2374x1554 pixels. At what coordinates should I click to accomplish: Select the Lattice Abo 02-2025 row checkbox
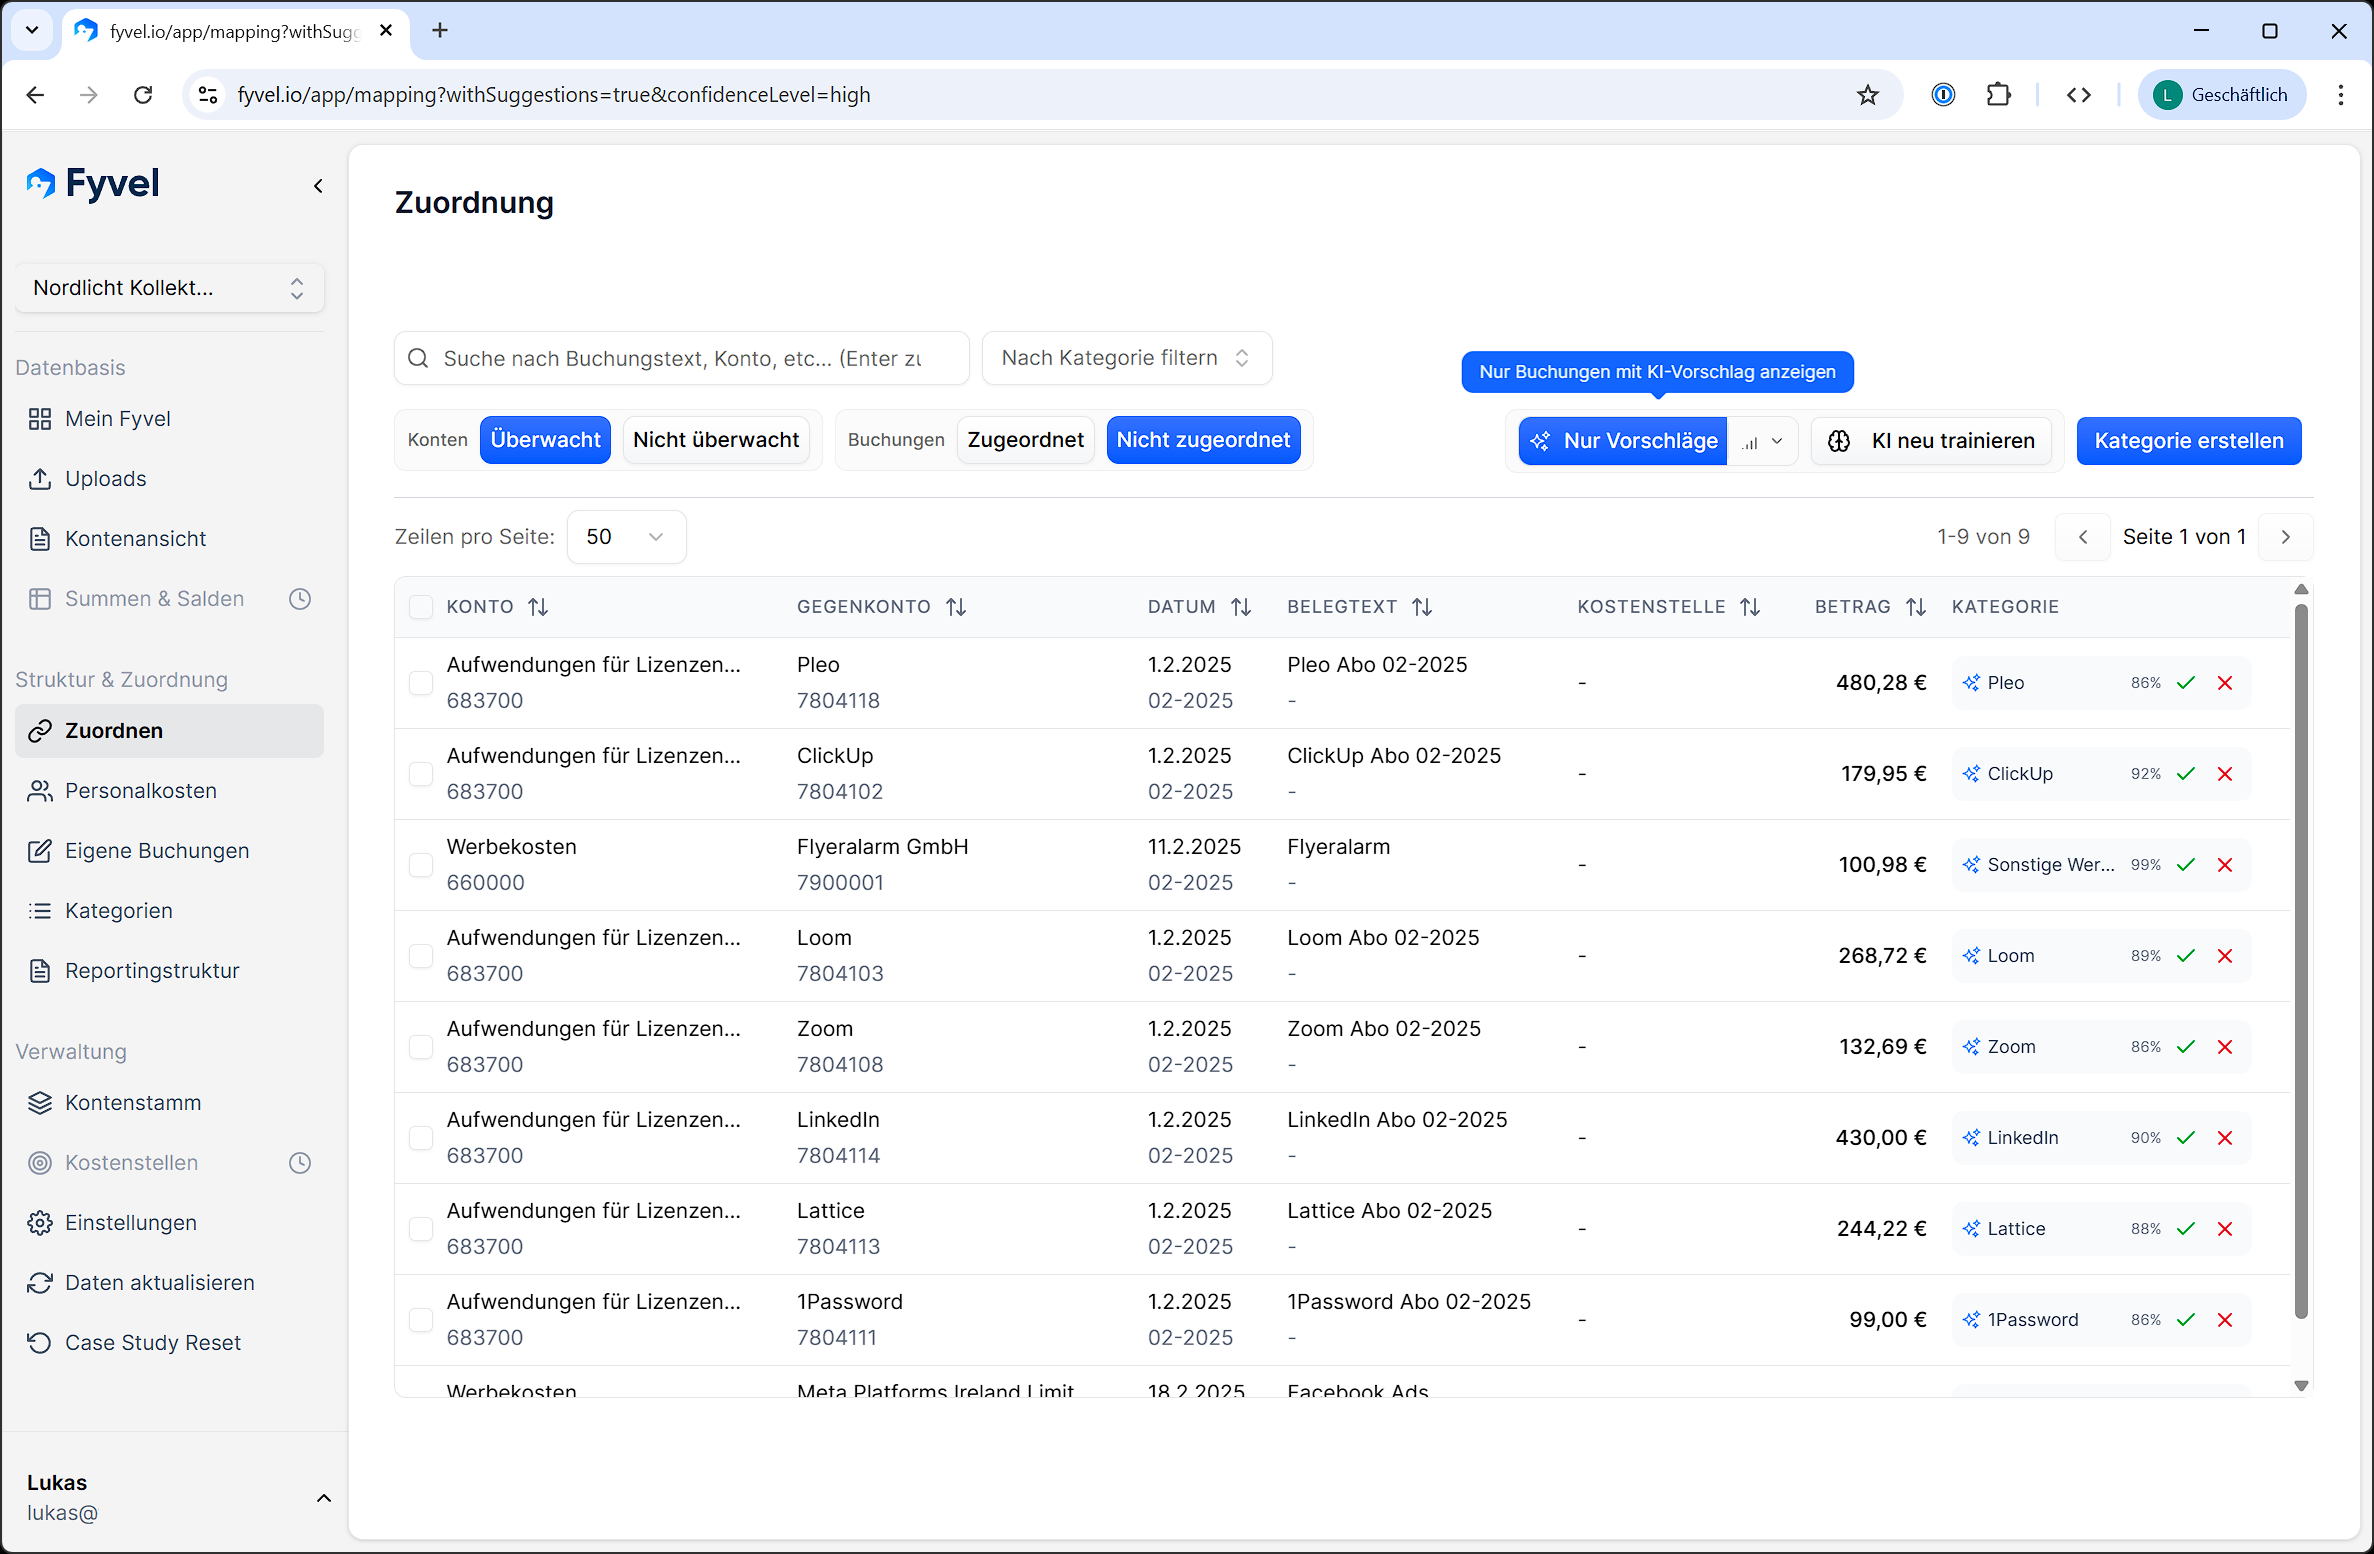click(421, 1229)
